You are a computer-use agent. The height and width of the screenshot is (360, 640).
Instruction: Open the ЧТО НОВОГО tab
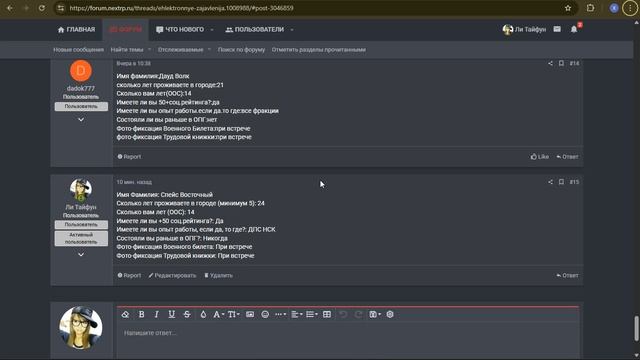tap(180, 29)
